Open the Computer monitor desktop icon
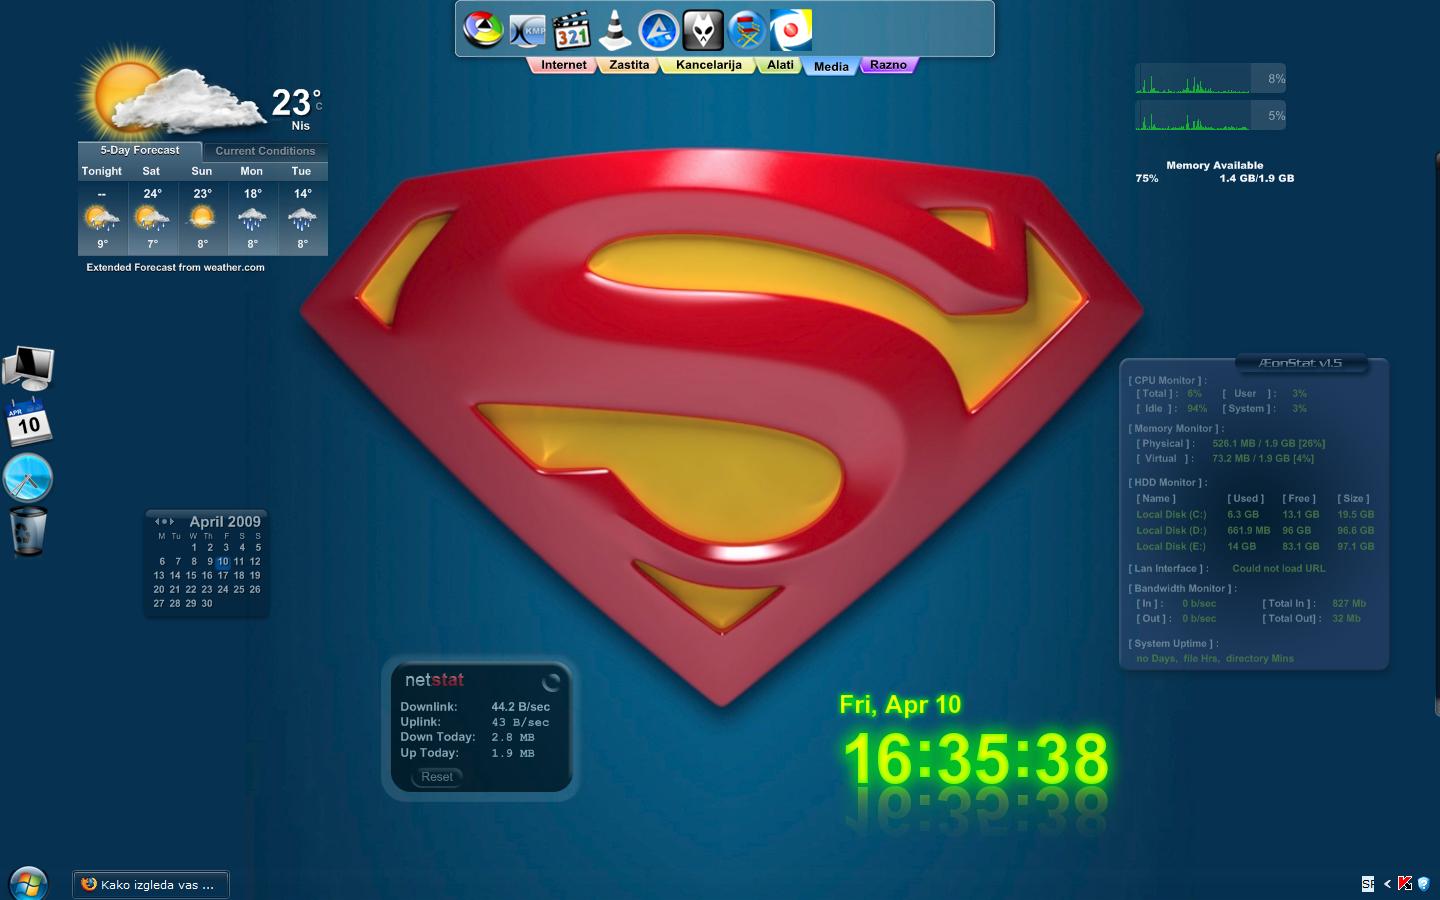 pos(28,369)
